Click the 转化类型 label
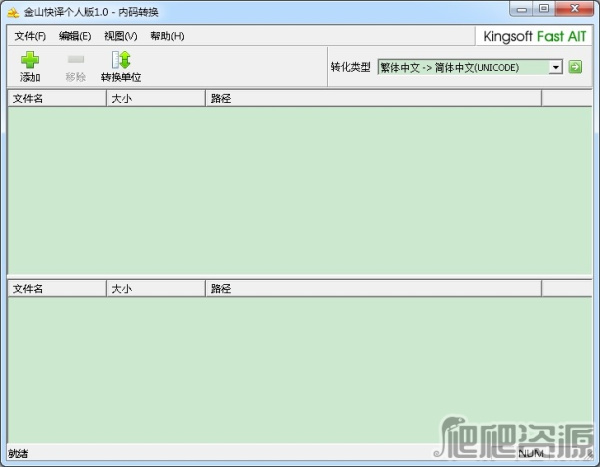This screenshot has height=467, width=600. [x=351, y=67]
